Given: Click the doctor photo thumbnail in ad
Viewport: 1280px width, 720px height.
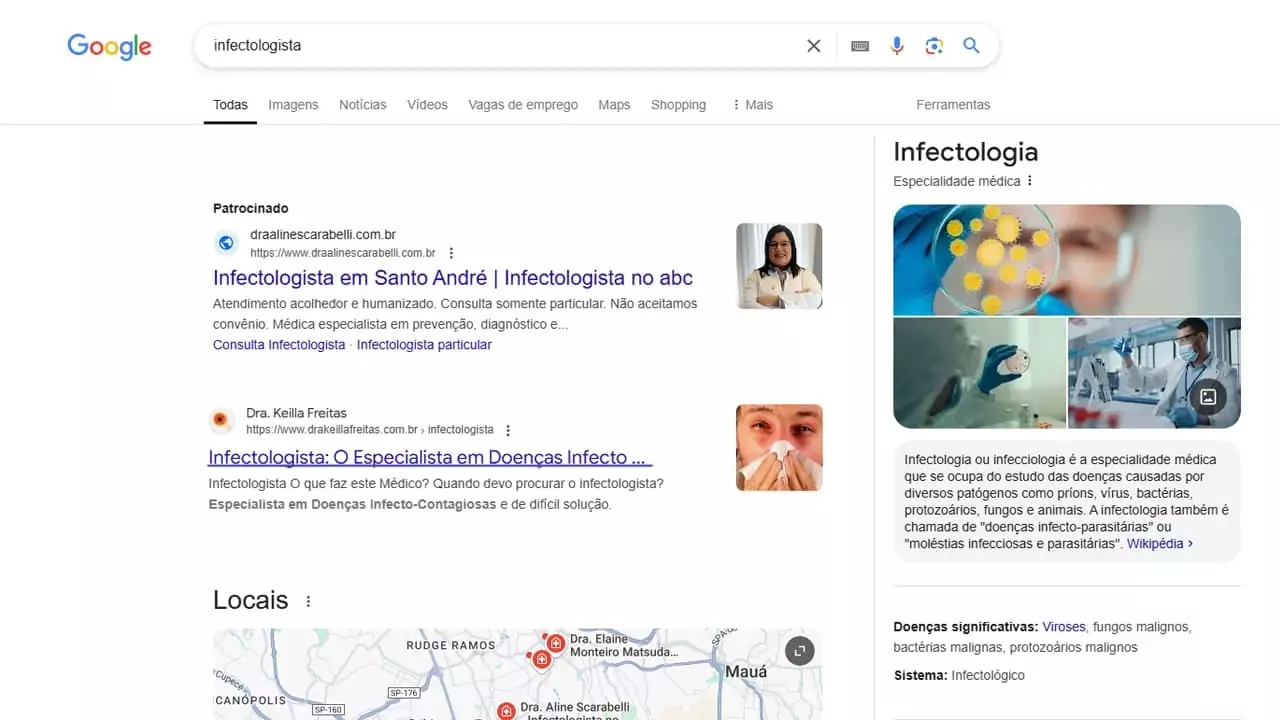Looking at the screenshot, I should (779, 266).
